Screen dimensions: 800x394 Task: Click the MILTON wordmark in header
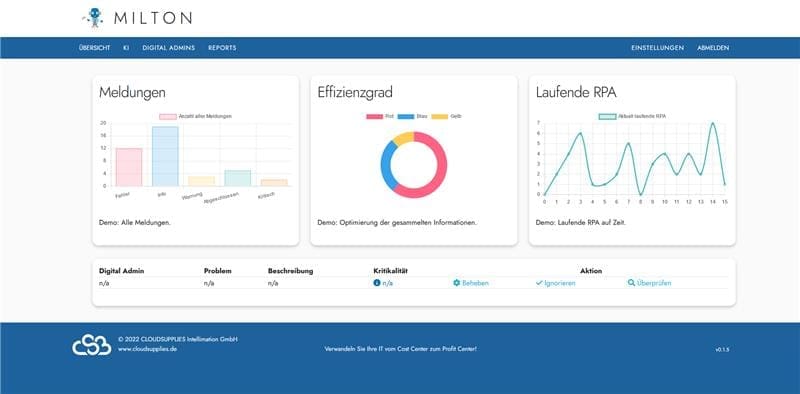click(x=153, y=18)
